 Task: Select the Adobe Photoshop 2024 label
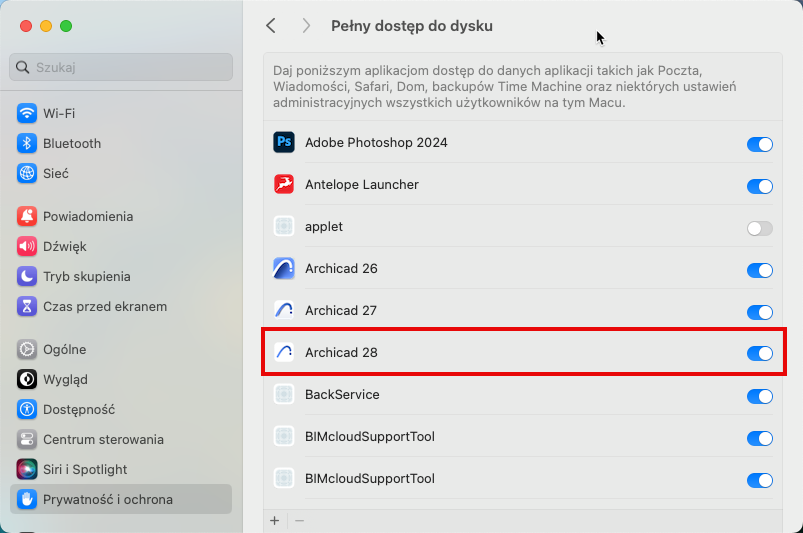[376, 142]
